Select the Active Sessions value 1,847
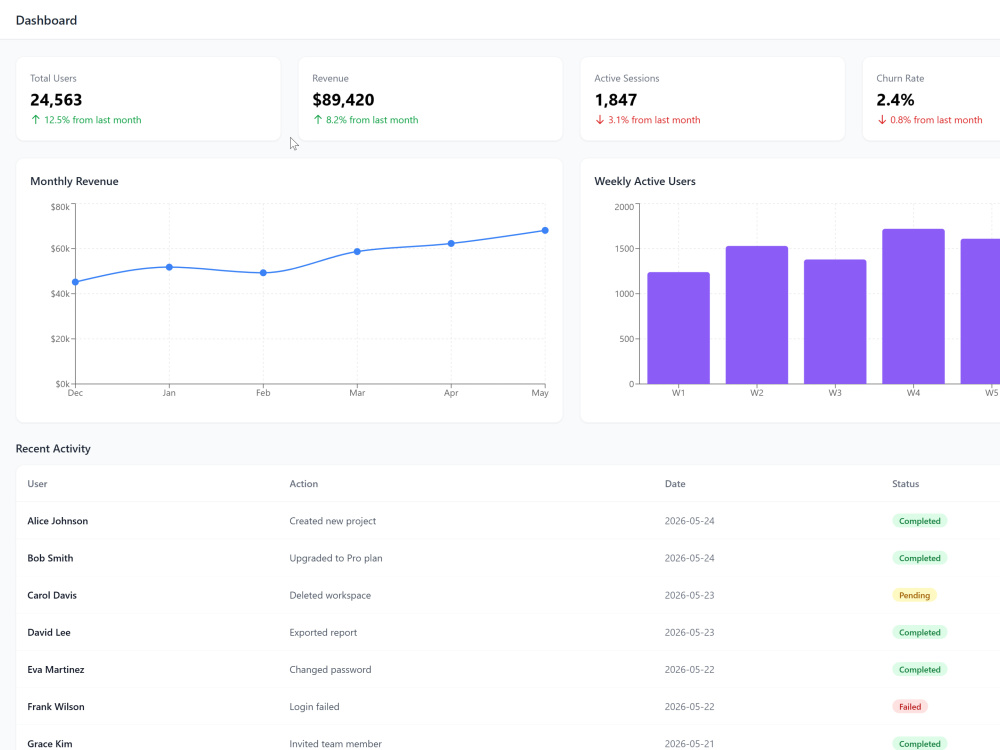 point(615,100)
